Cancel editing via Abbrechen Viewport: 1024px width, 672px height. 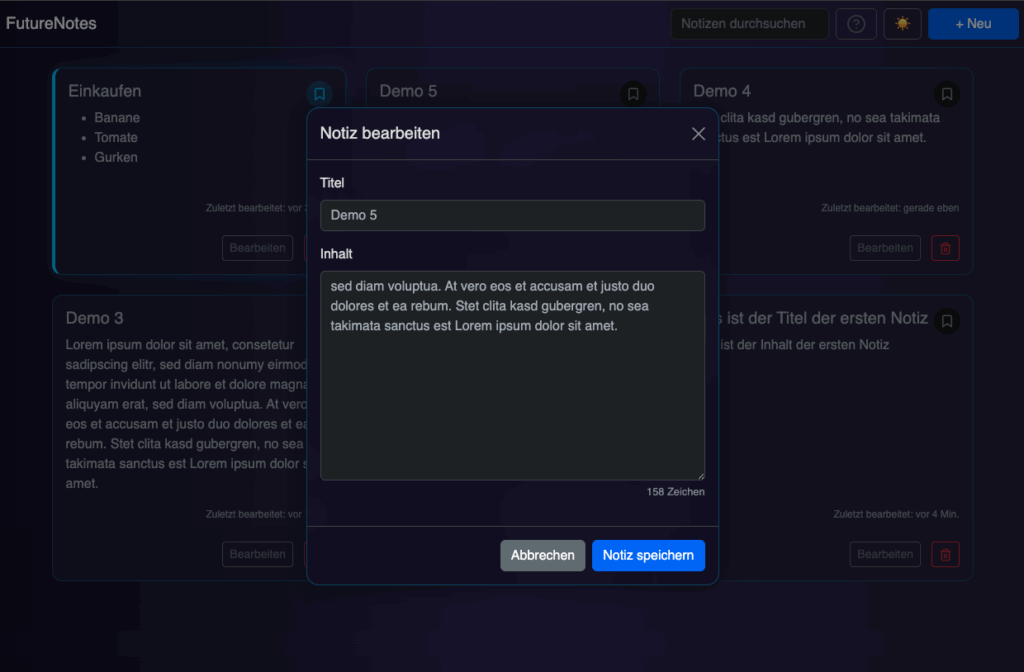[542, 555]
